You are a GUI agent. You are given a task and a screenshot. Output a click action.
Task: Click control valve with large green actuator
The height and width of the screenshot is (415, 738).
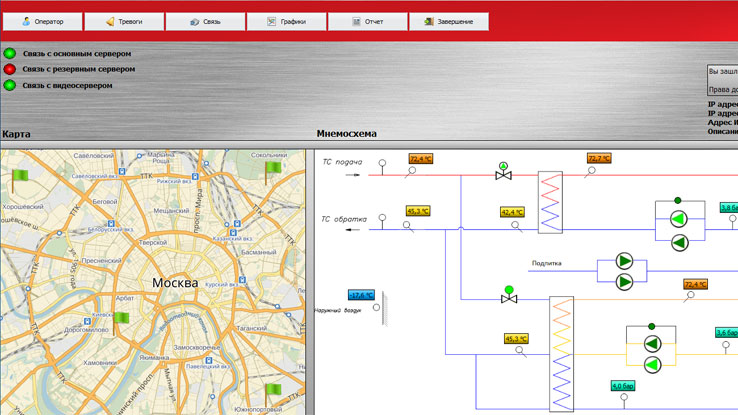(509, 295)
